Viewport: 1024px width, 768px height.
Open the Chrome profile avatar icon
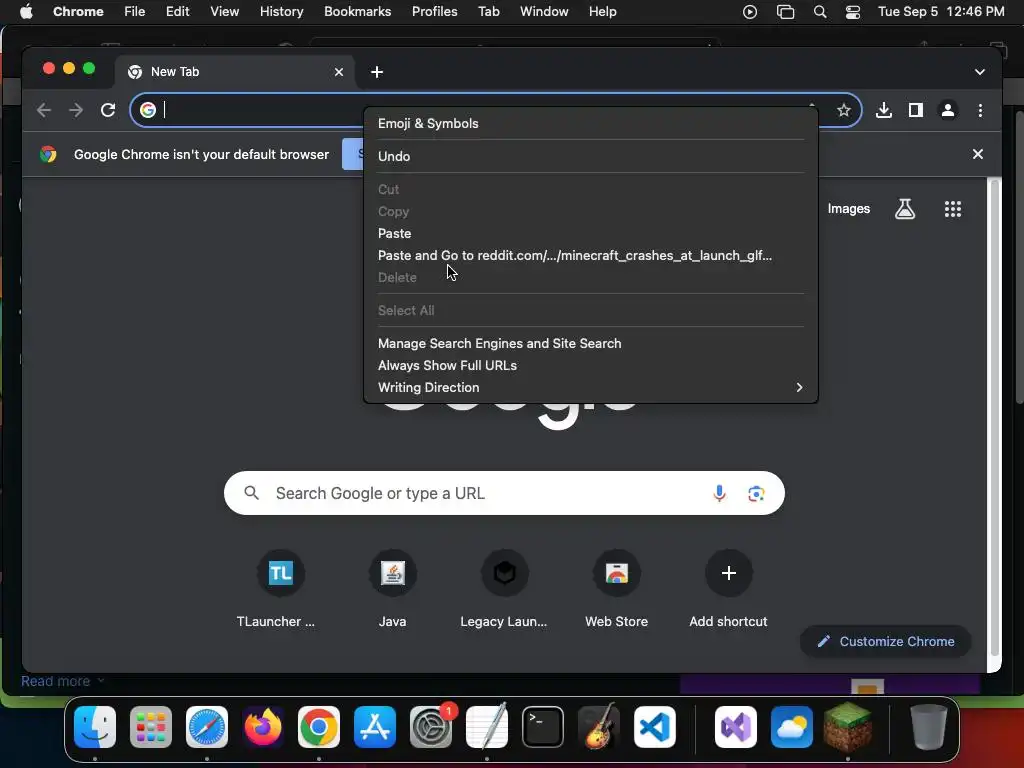pyautogui.click(x=948, y=110)
